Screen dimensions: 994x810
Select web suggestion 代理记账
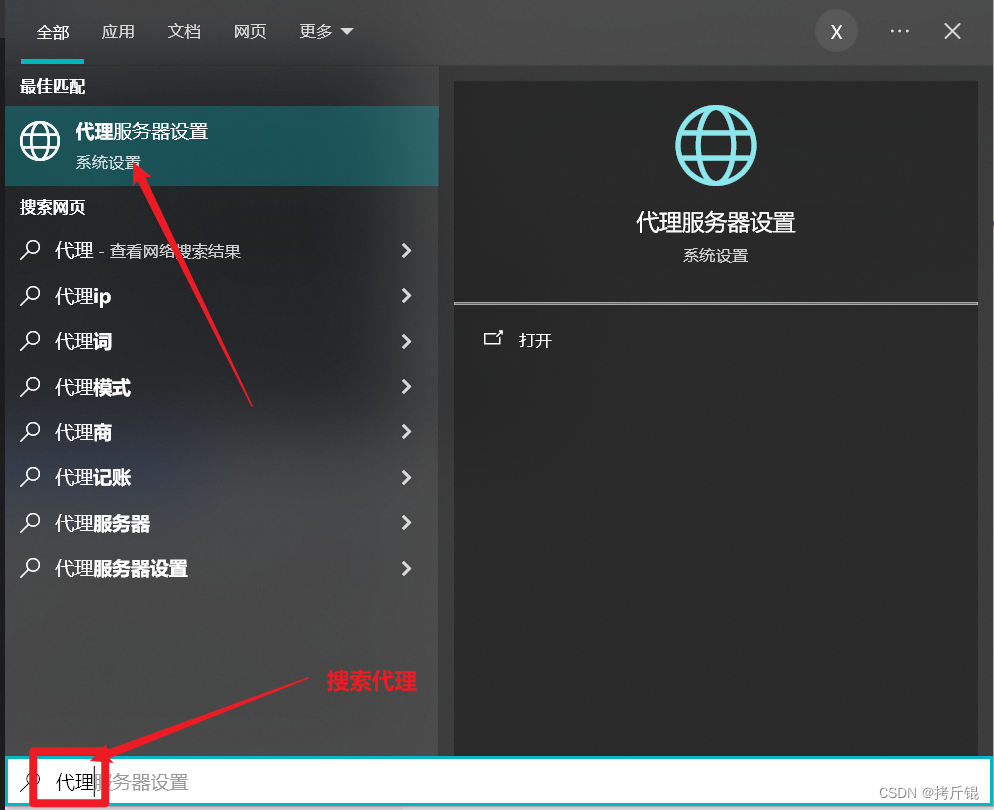(x=222, y=477)
